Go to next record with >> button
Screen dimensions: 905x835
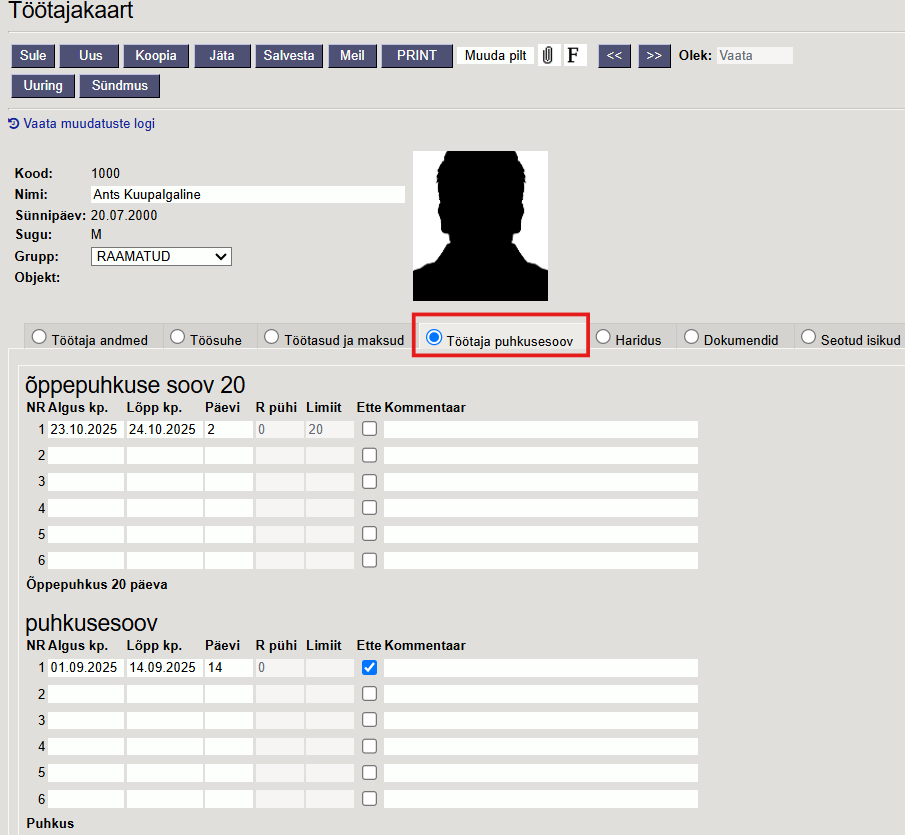[x=654, y=56]
